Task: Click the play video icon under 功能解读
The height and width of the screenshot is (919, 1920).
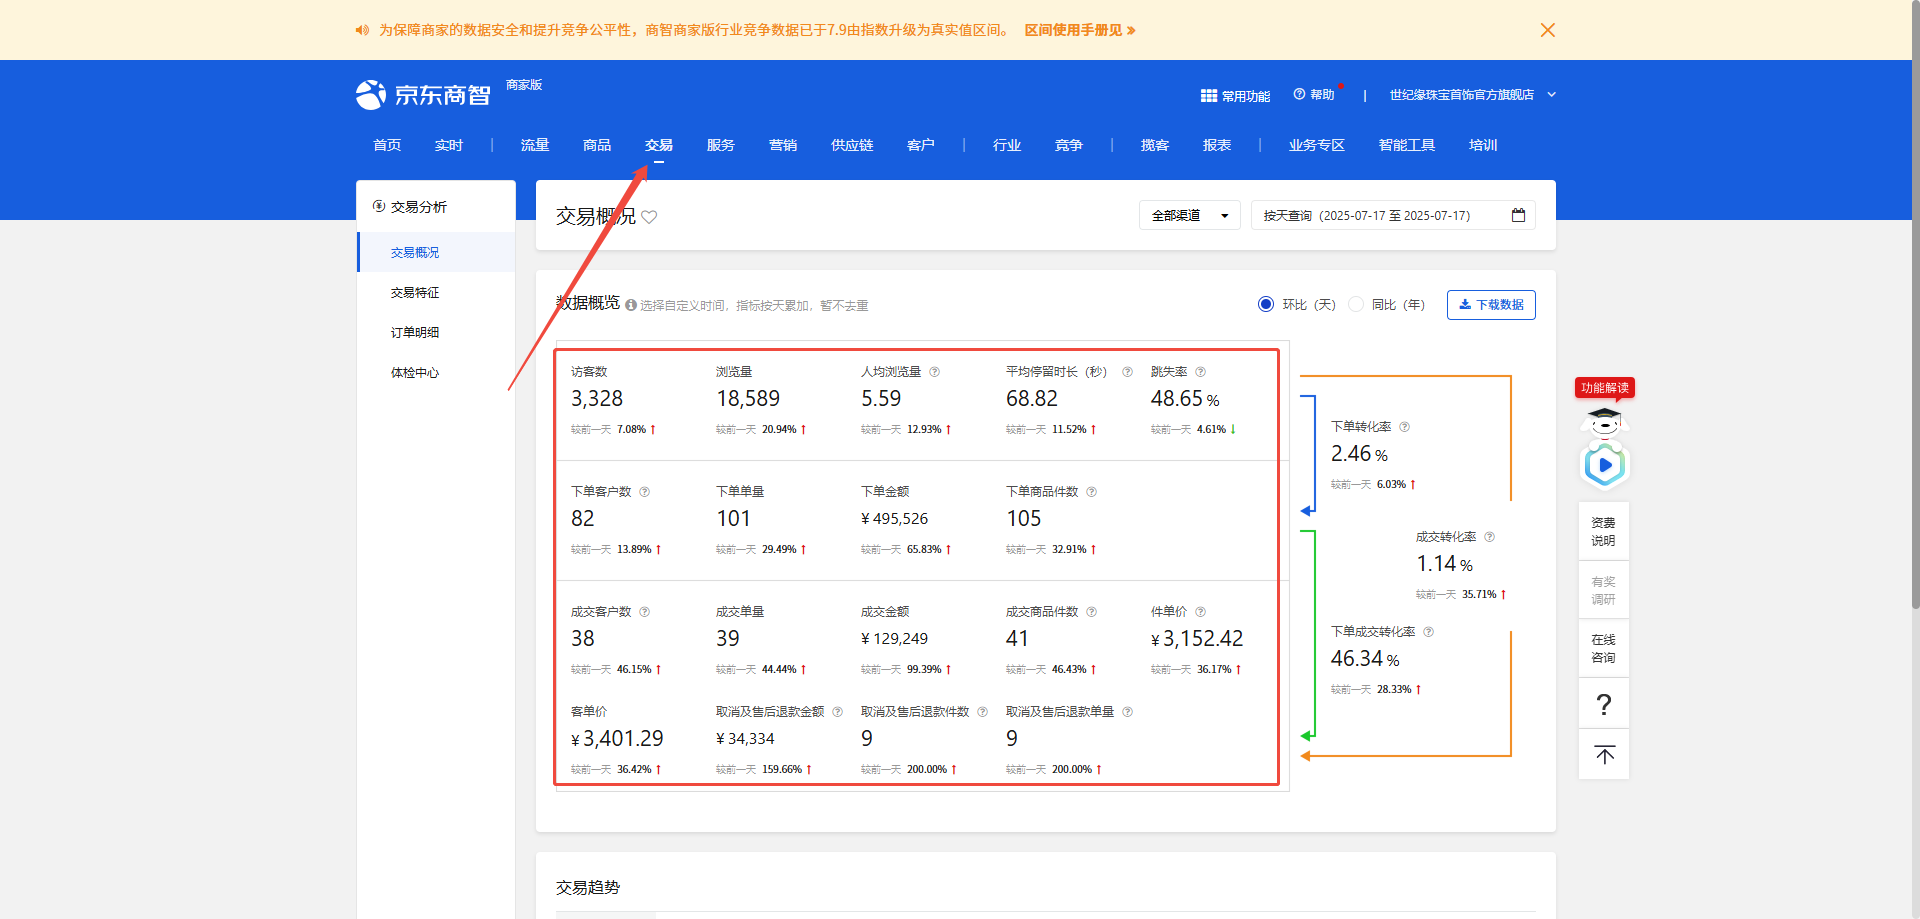Action: pos(1604,465)
